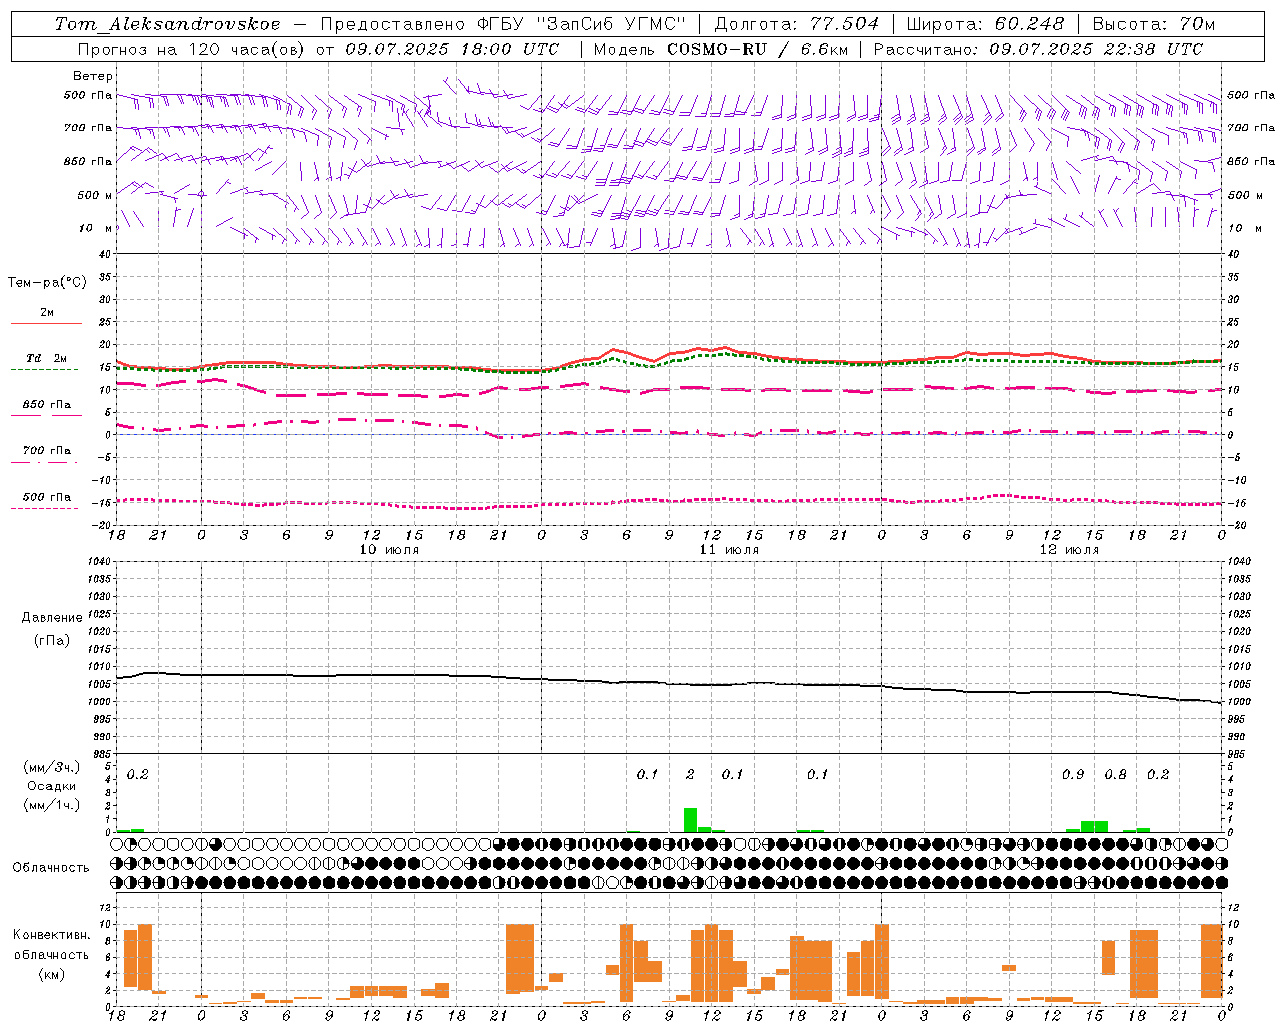Click the station title Tom_Aleksandrovskoe
The height and width of the screenshot is (1024, 1280).
[167, 24]
